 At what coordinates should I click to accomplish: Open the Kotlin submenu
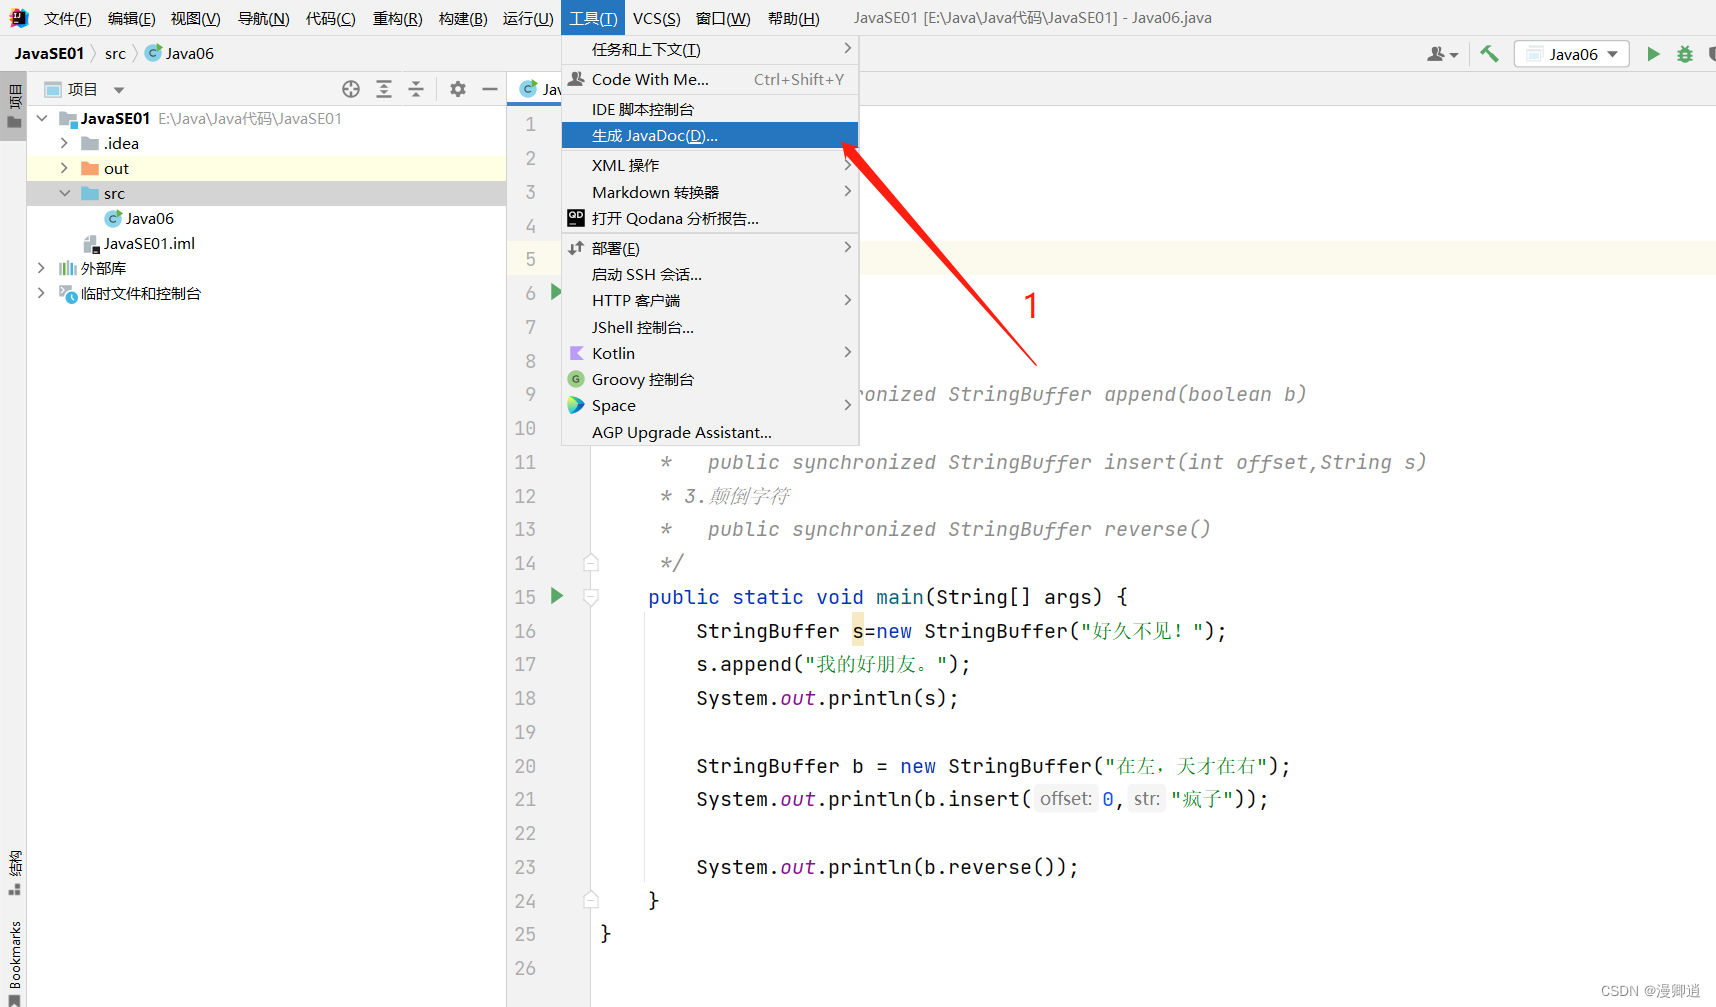tap(710, 353)
